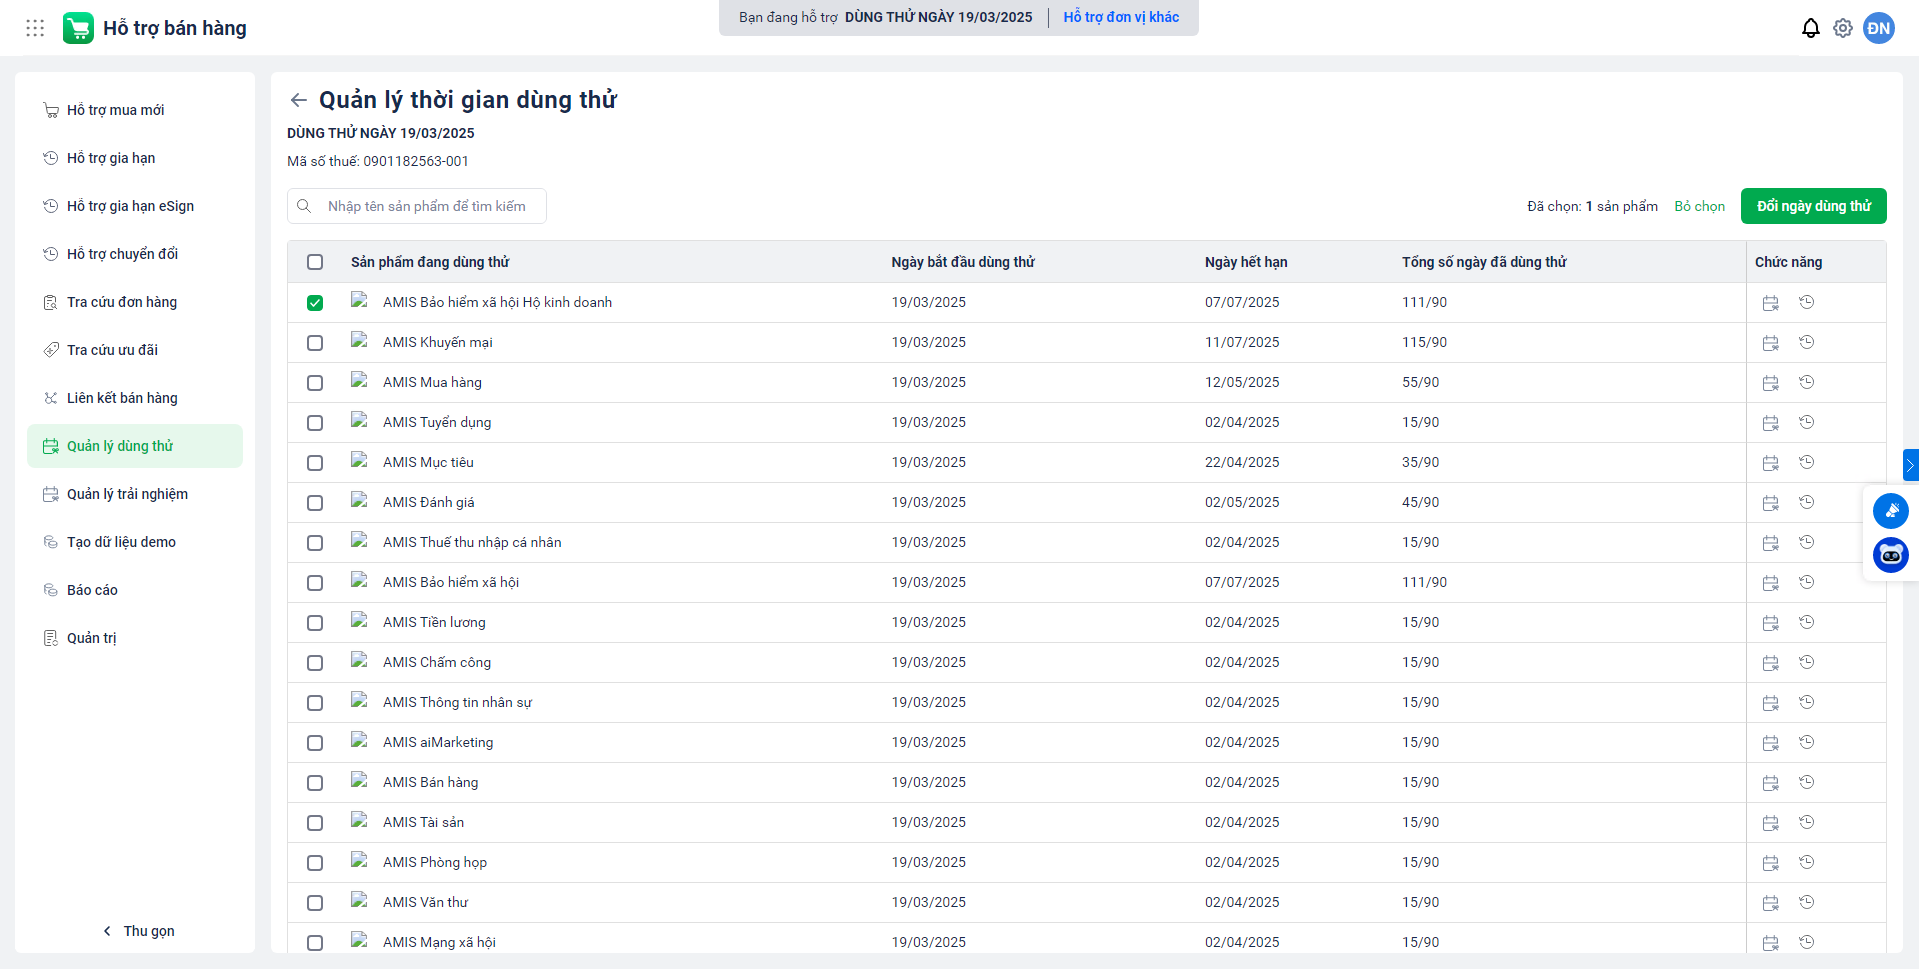Viewport: 1919px width, 969px height.
Task: Open the ĐN user avatar menu
Action: pos(1879,28)
